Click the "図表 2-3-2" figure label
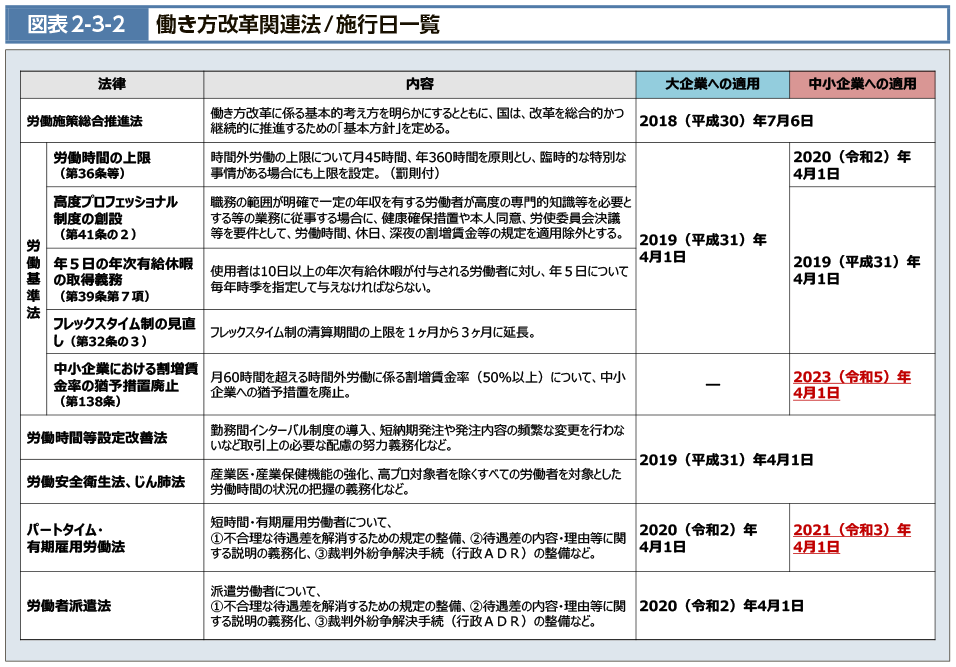 [76, 25]
